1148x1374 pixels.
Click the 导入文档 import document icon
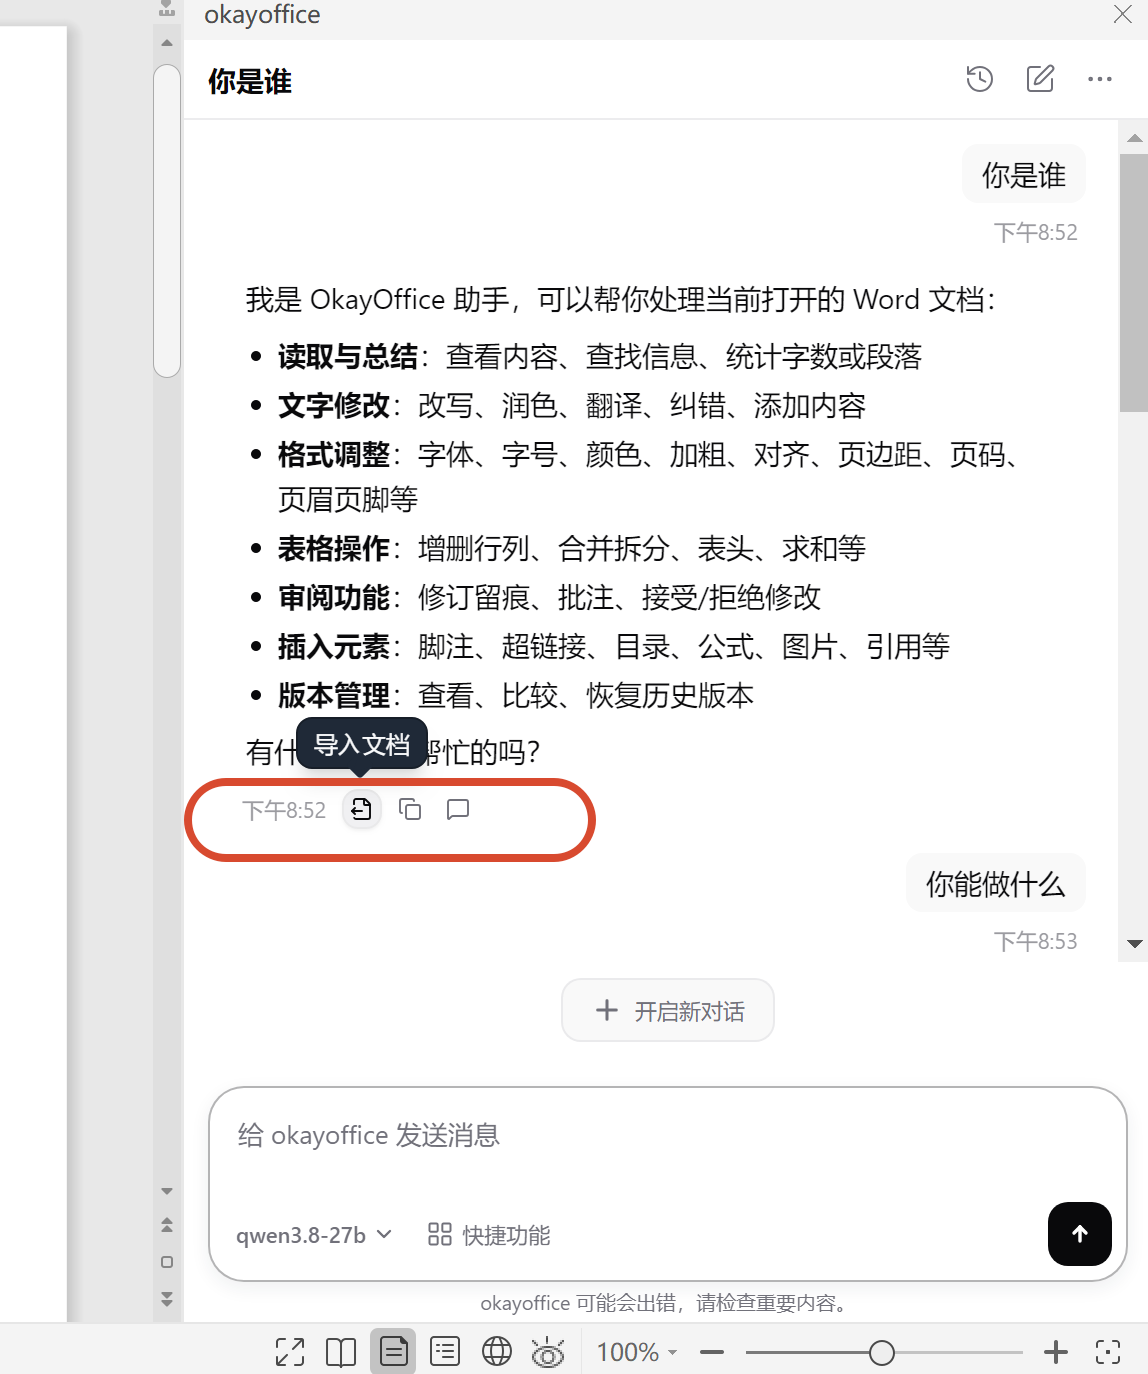362,809
